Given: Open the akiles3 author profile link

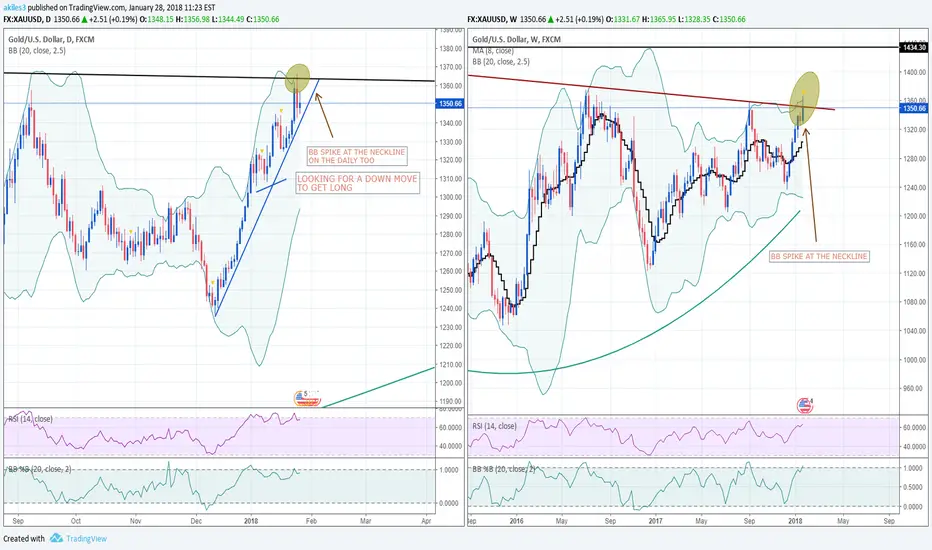Looking at the screenshot, I should pyautogui.click(x=14, y=8).
